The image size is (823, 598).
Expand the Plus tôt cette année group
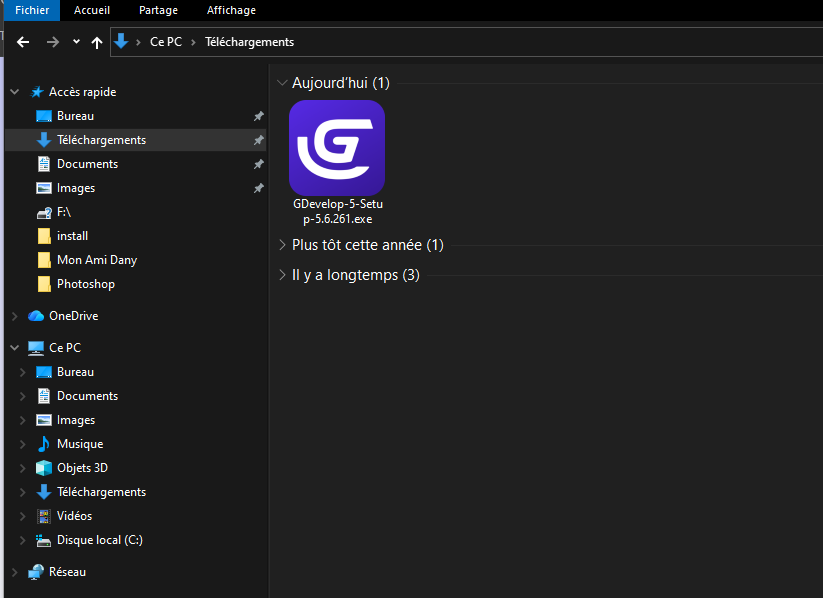click(x=282, y=245)
